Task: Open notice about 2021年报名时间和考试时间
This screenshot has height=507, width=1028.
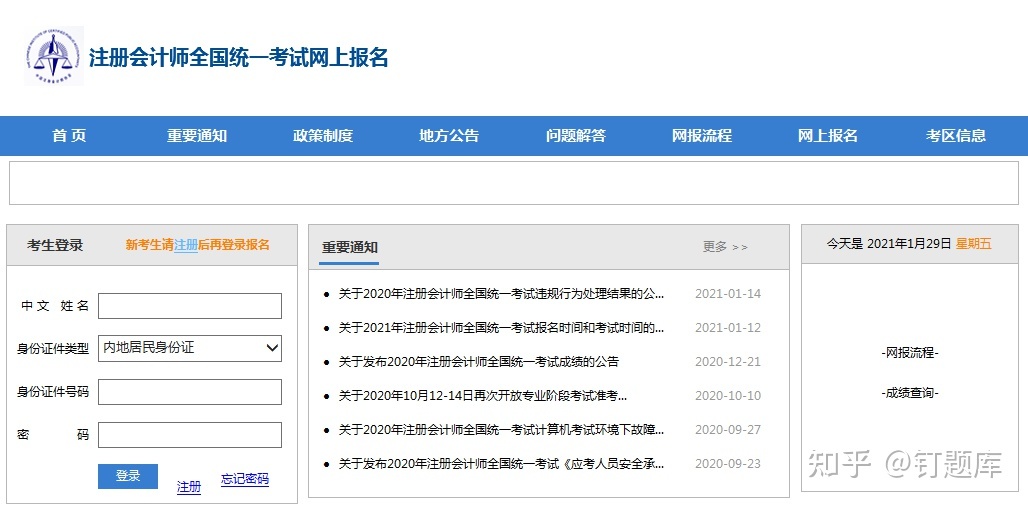Action: click(x=501, y=328)
